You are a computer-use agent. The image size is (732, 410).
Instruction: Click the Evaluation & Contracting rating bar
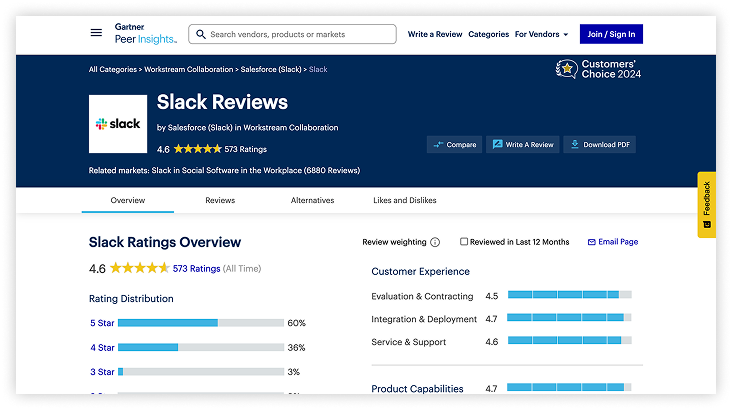coord(570,295)
